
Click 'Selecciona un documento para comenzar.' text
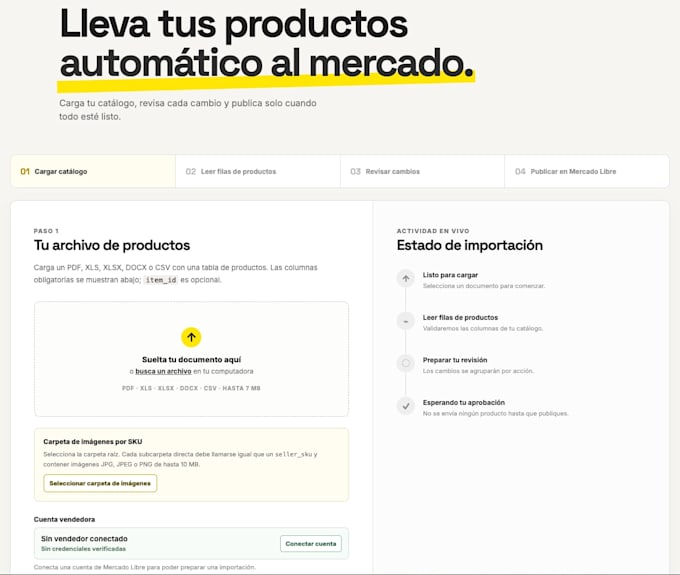[484, 286]
